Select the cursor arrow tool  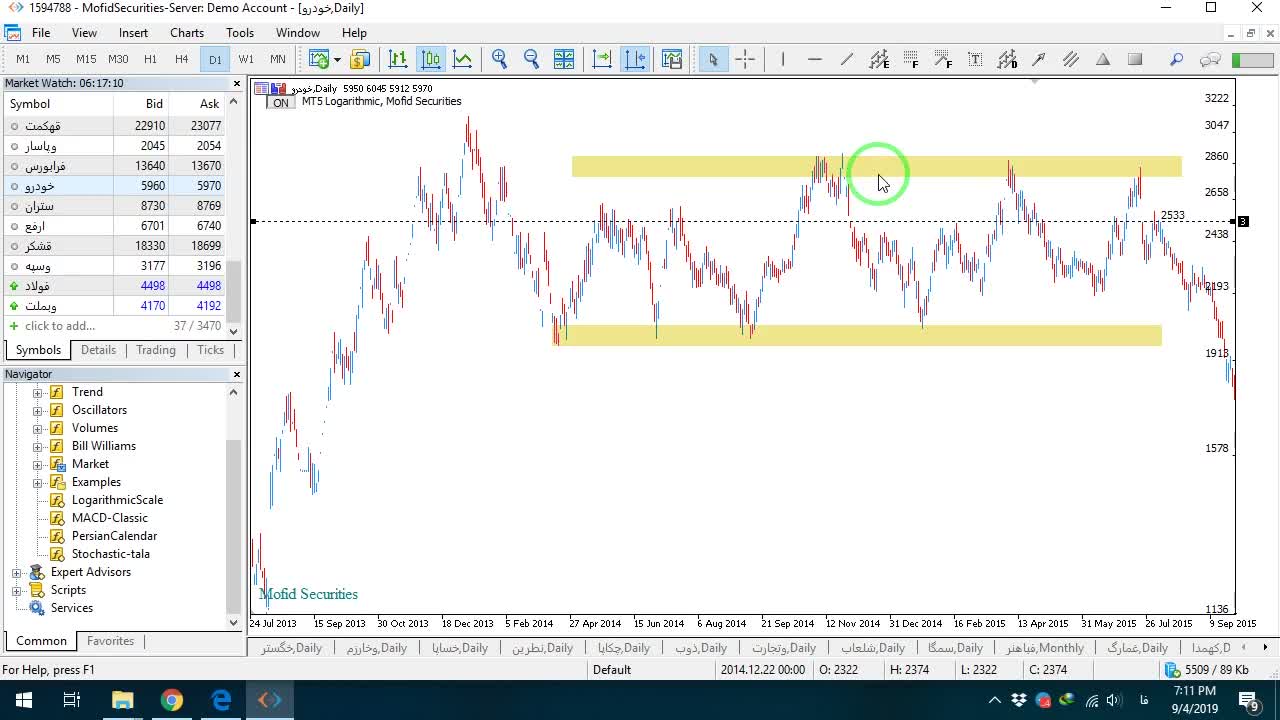713,60
